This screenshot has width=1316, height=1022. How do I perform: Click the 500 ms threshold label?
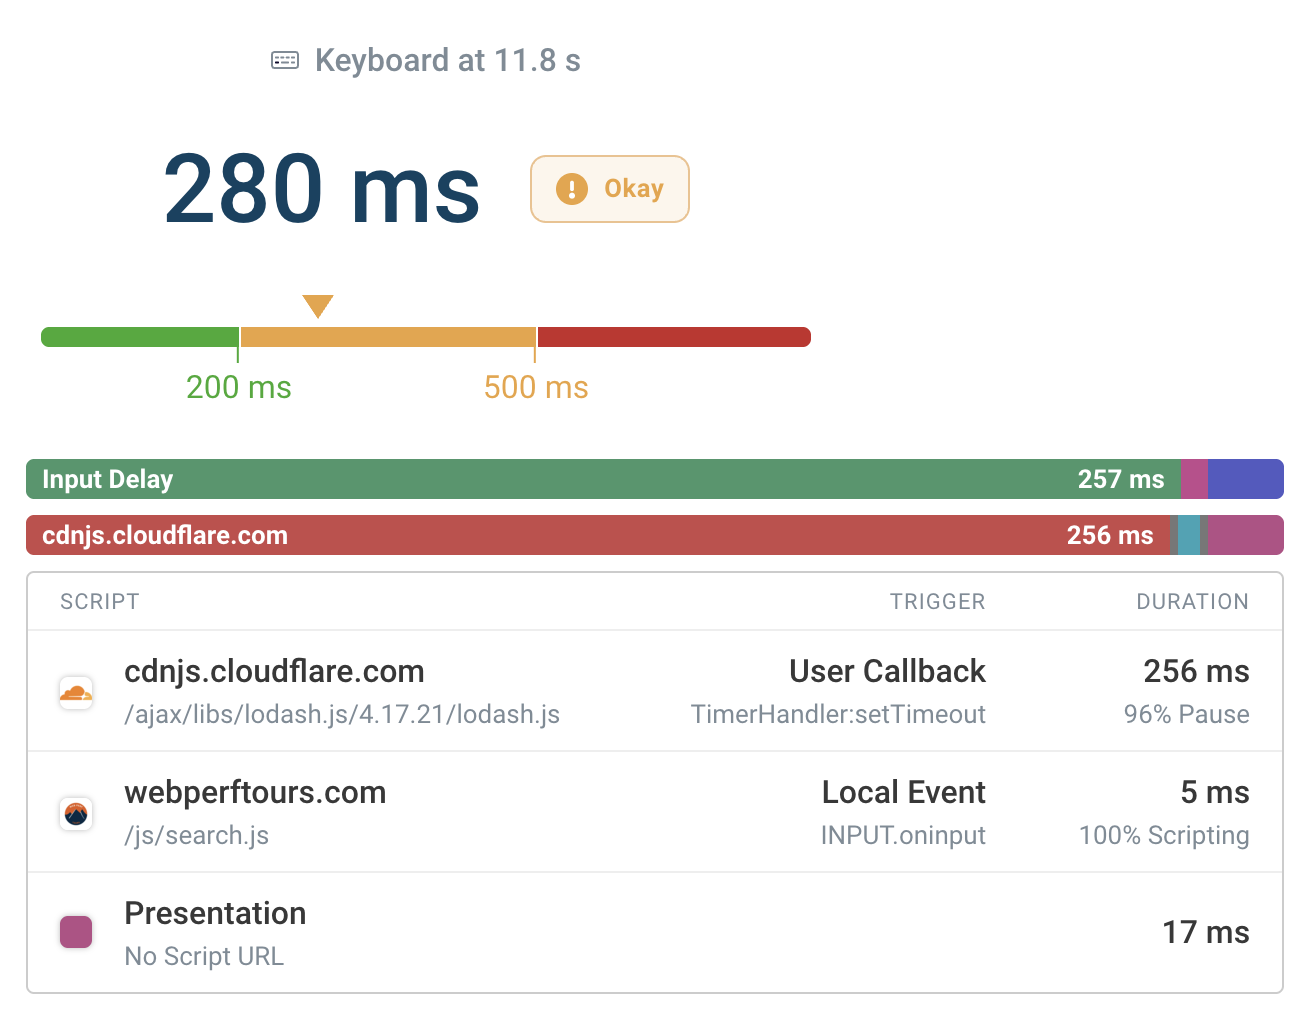(536, 387)
